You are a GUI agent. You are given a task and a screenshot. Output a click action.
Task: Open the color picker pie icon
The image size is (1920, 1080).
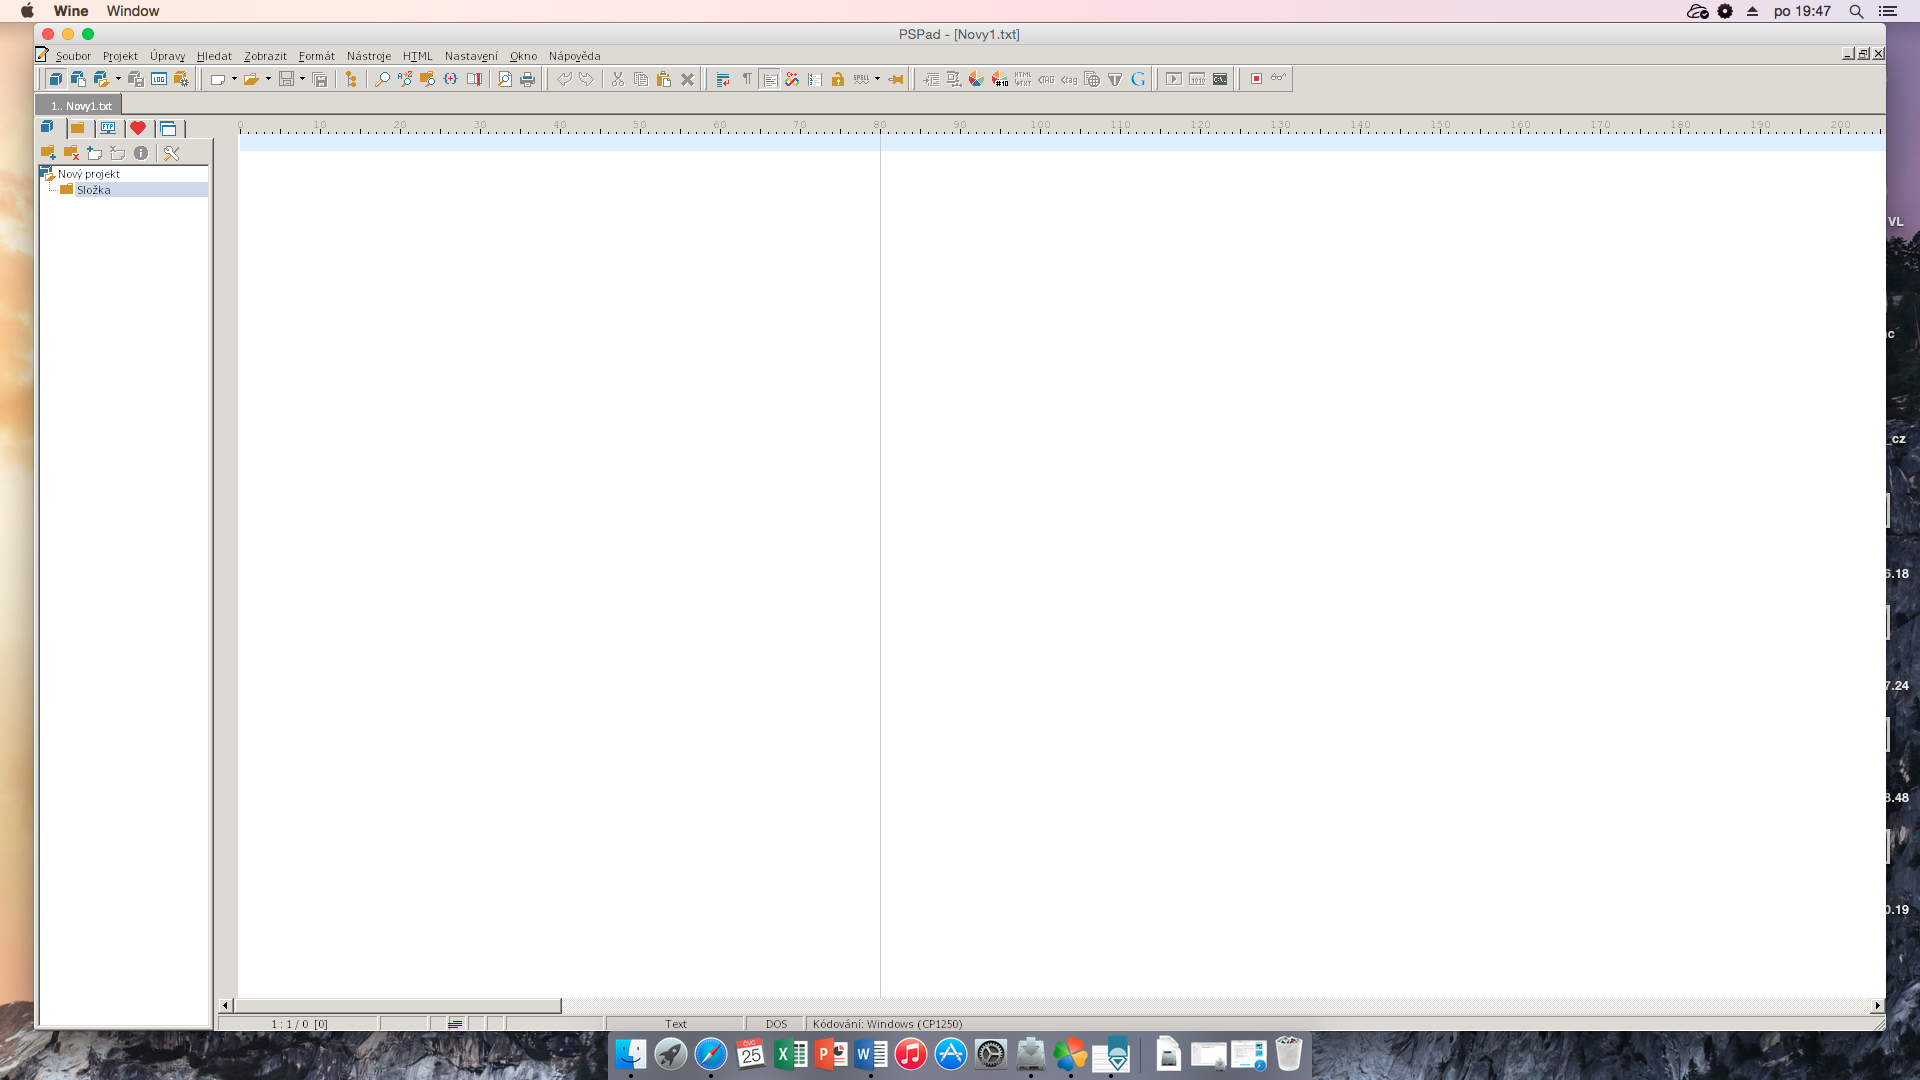(976, 79)
